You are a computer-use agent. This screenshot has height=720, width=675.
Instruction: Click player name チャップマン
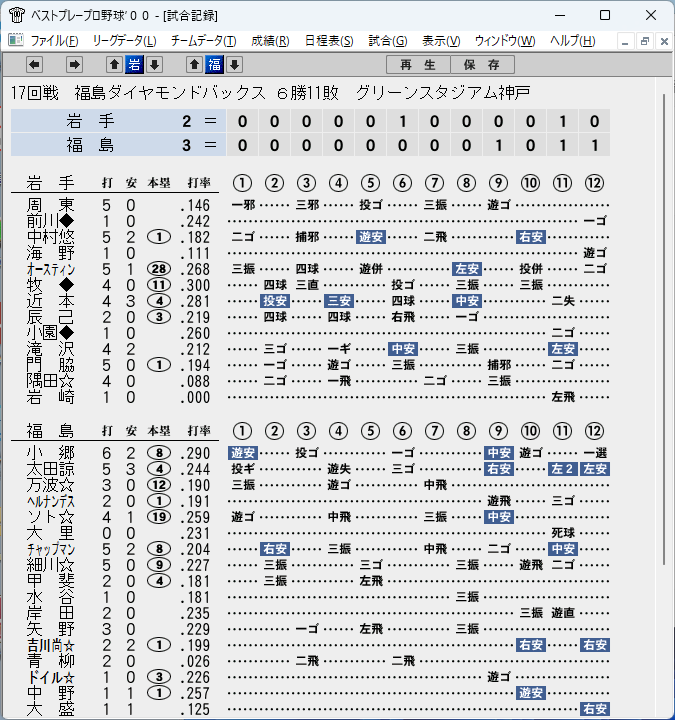(x=51, y=549)
